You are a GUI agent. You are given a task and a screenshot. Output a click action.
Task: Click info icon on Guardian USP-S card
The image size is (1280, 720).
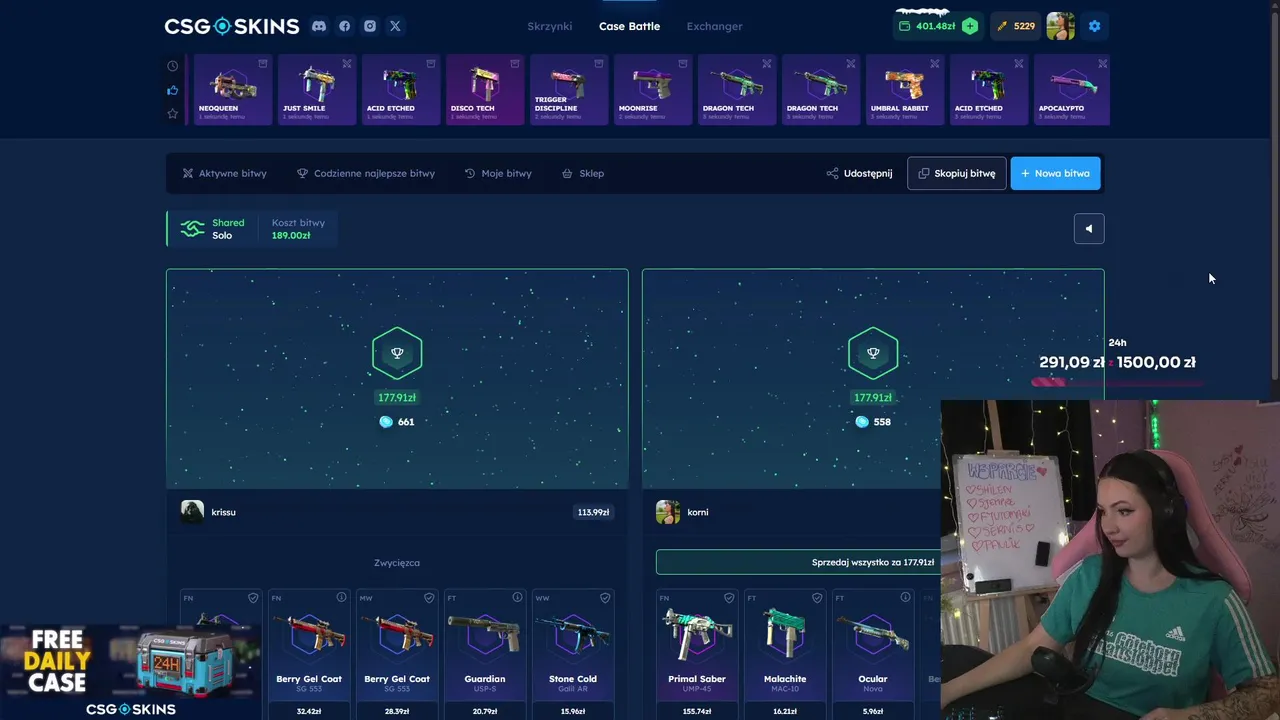coord(517,597)
